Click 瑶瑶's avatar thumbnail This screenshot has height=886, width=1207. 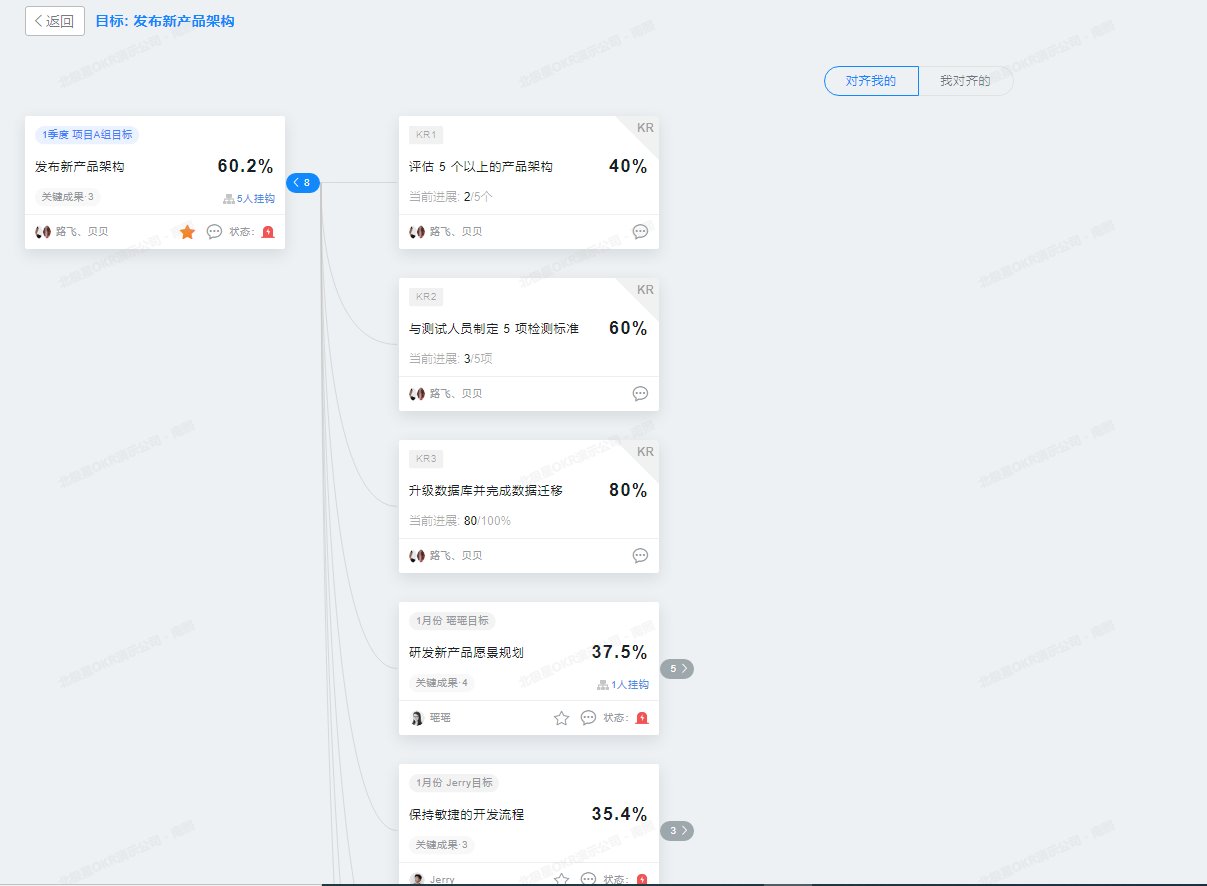(x=417, y=717)
